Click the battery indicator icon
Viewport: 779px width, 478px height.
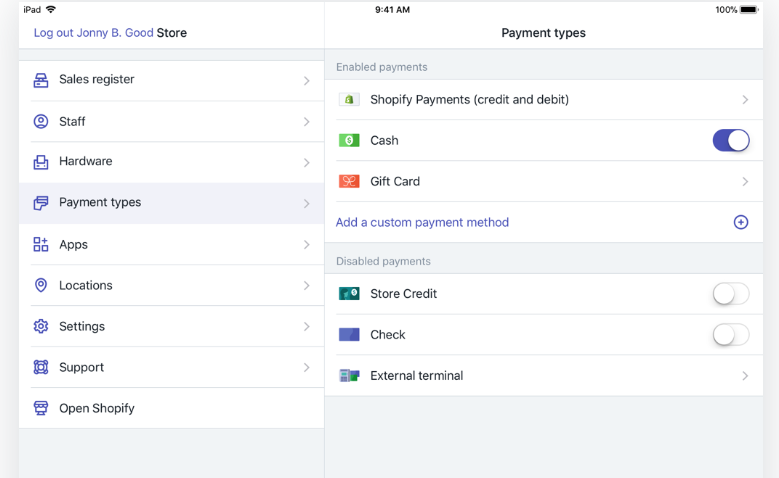pyautogui.click(x=749, y=9)
